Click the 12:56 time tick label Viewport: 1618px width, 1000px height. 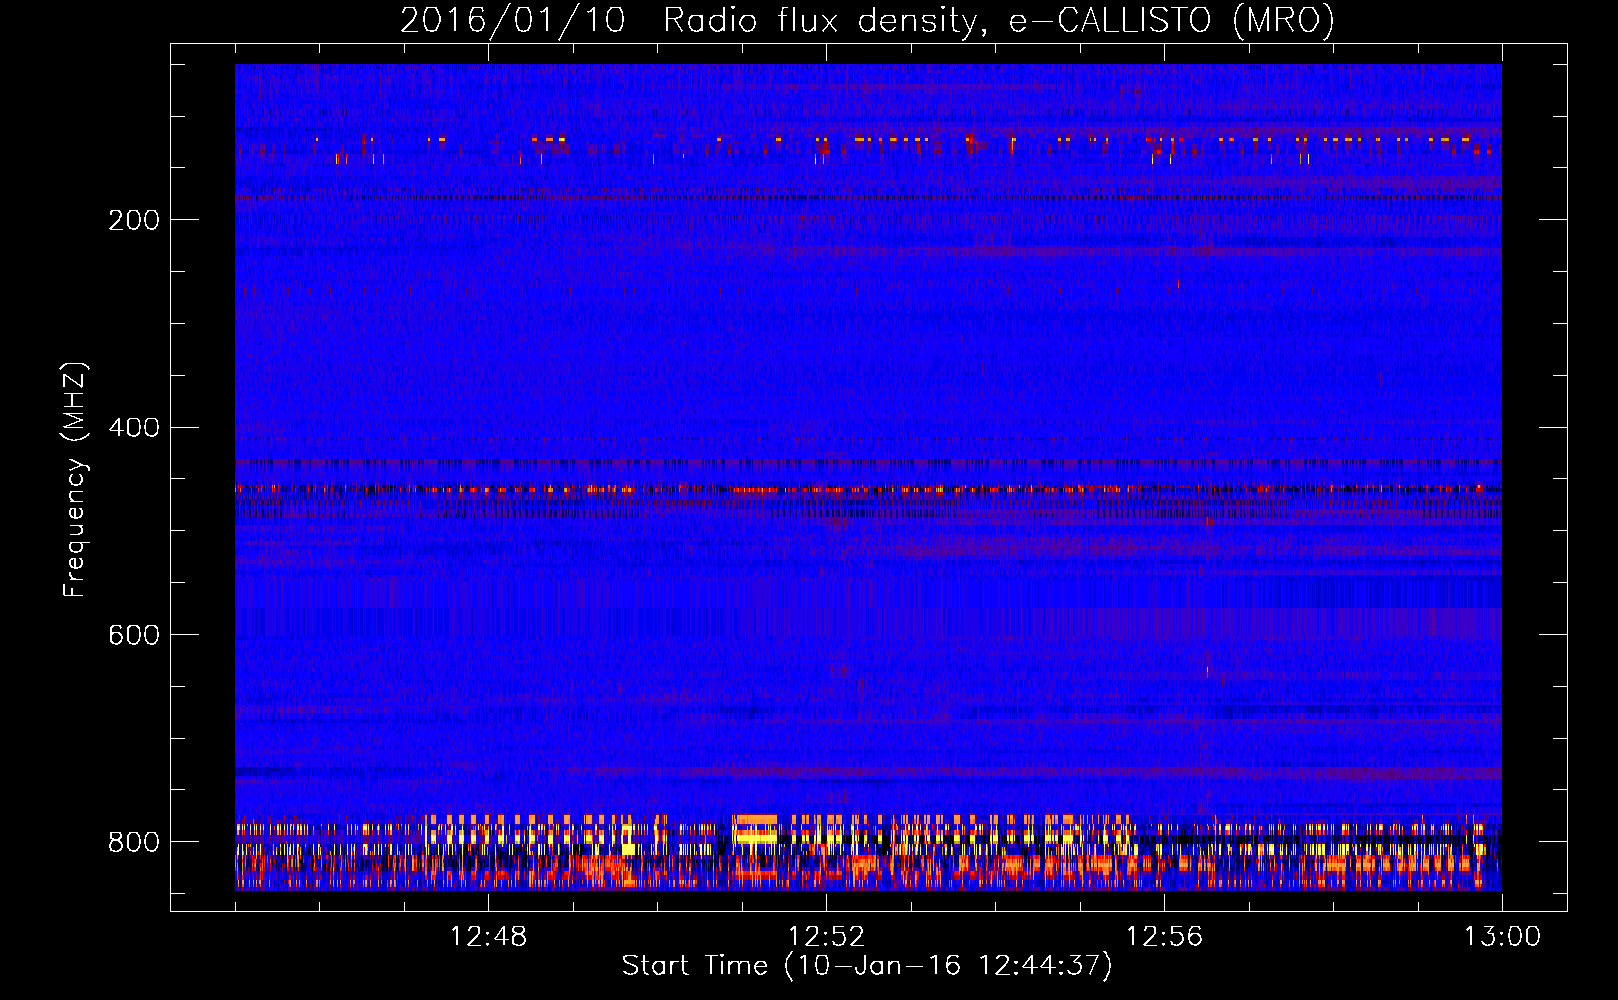(1164, 937)
